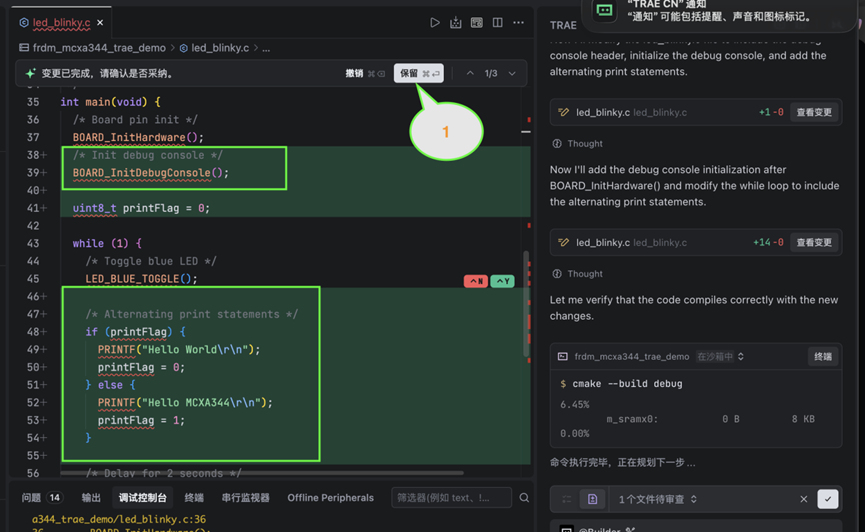Split the editor with the layout icon
Screen dimensions: 865x532
498,23
